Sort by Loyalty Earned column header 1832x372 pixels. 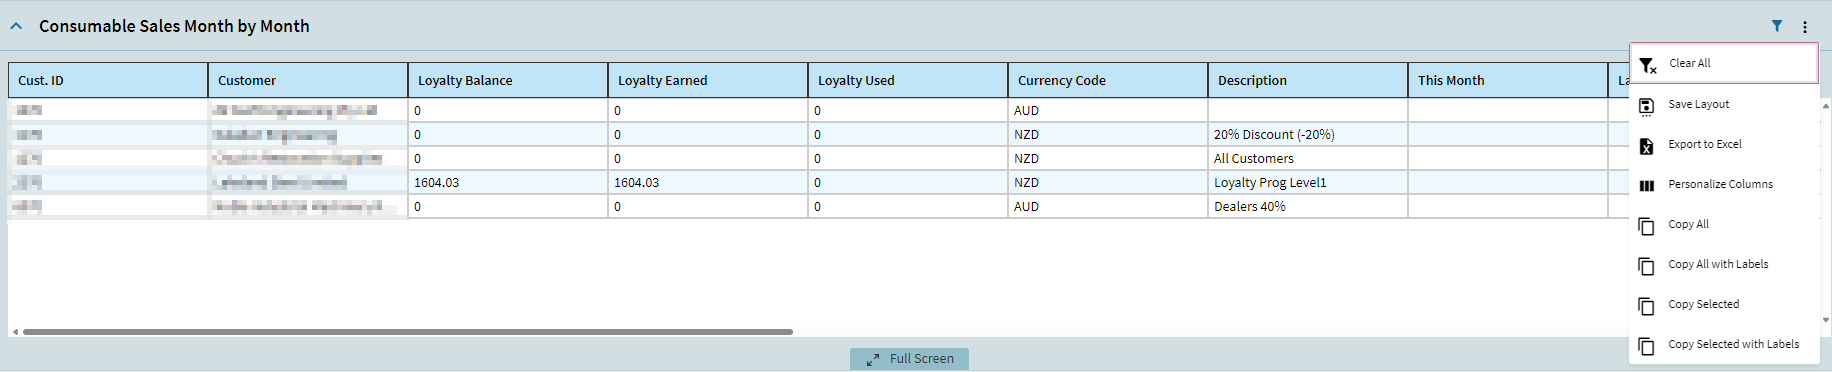tap(708, 80)
